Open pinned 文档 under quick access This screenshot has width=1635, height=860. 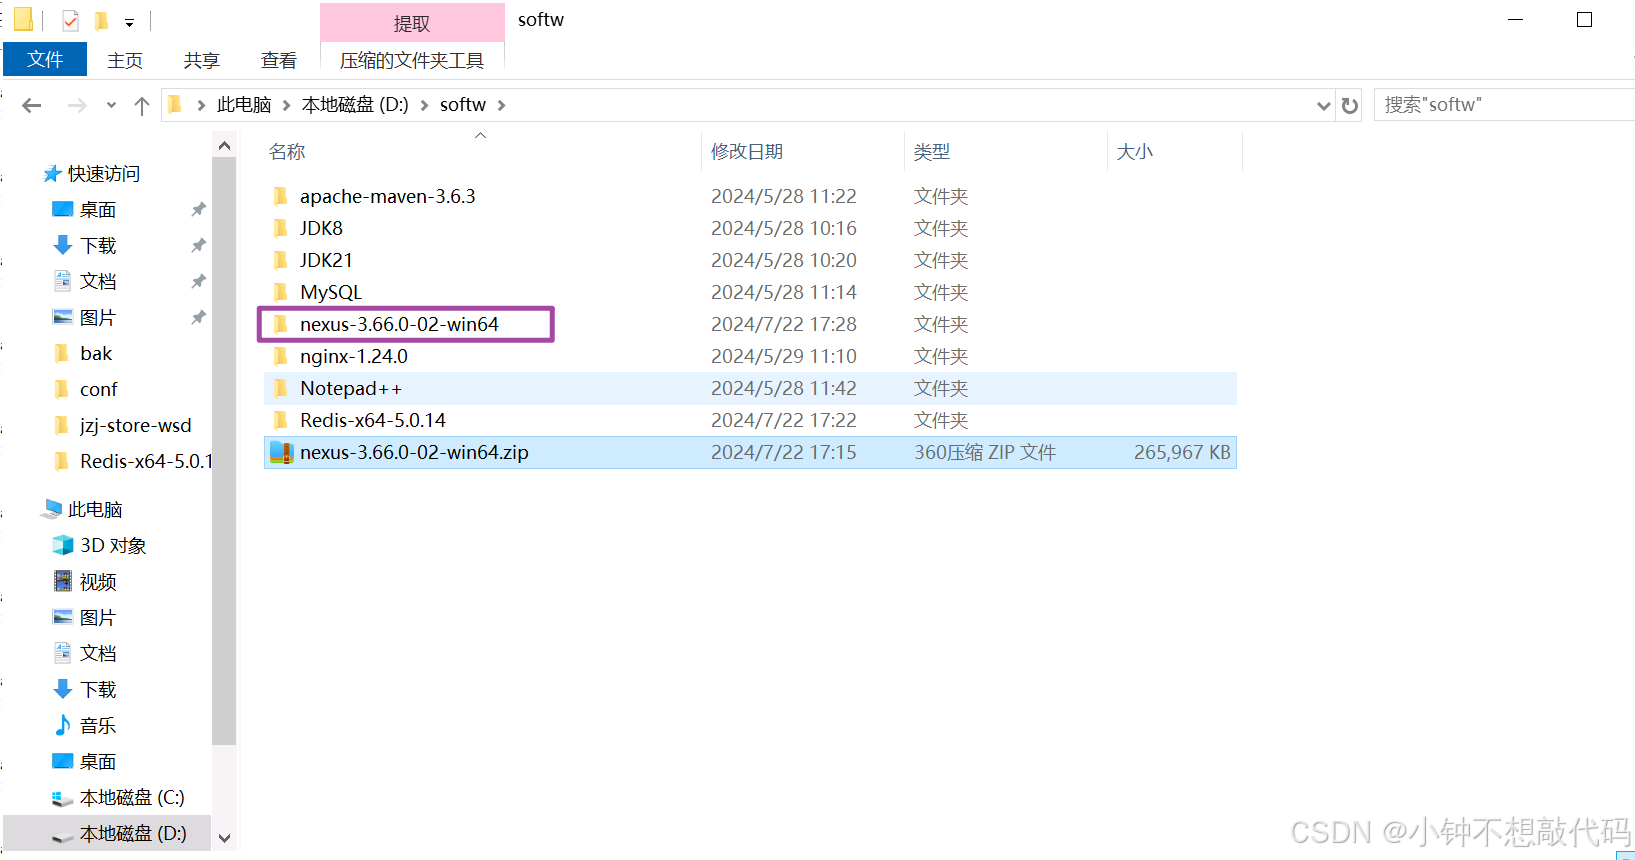click(98, 282)
